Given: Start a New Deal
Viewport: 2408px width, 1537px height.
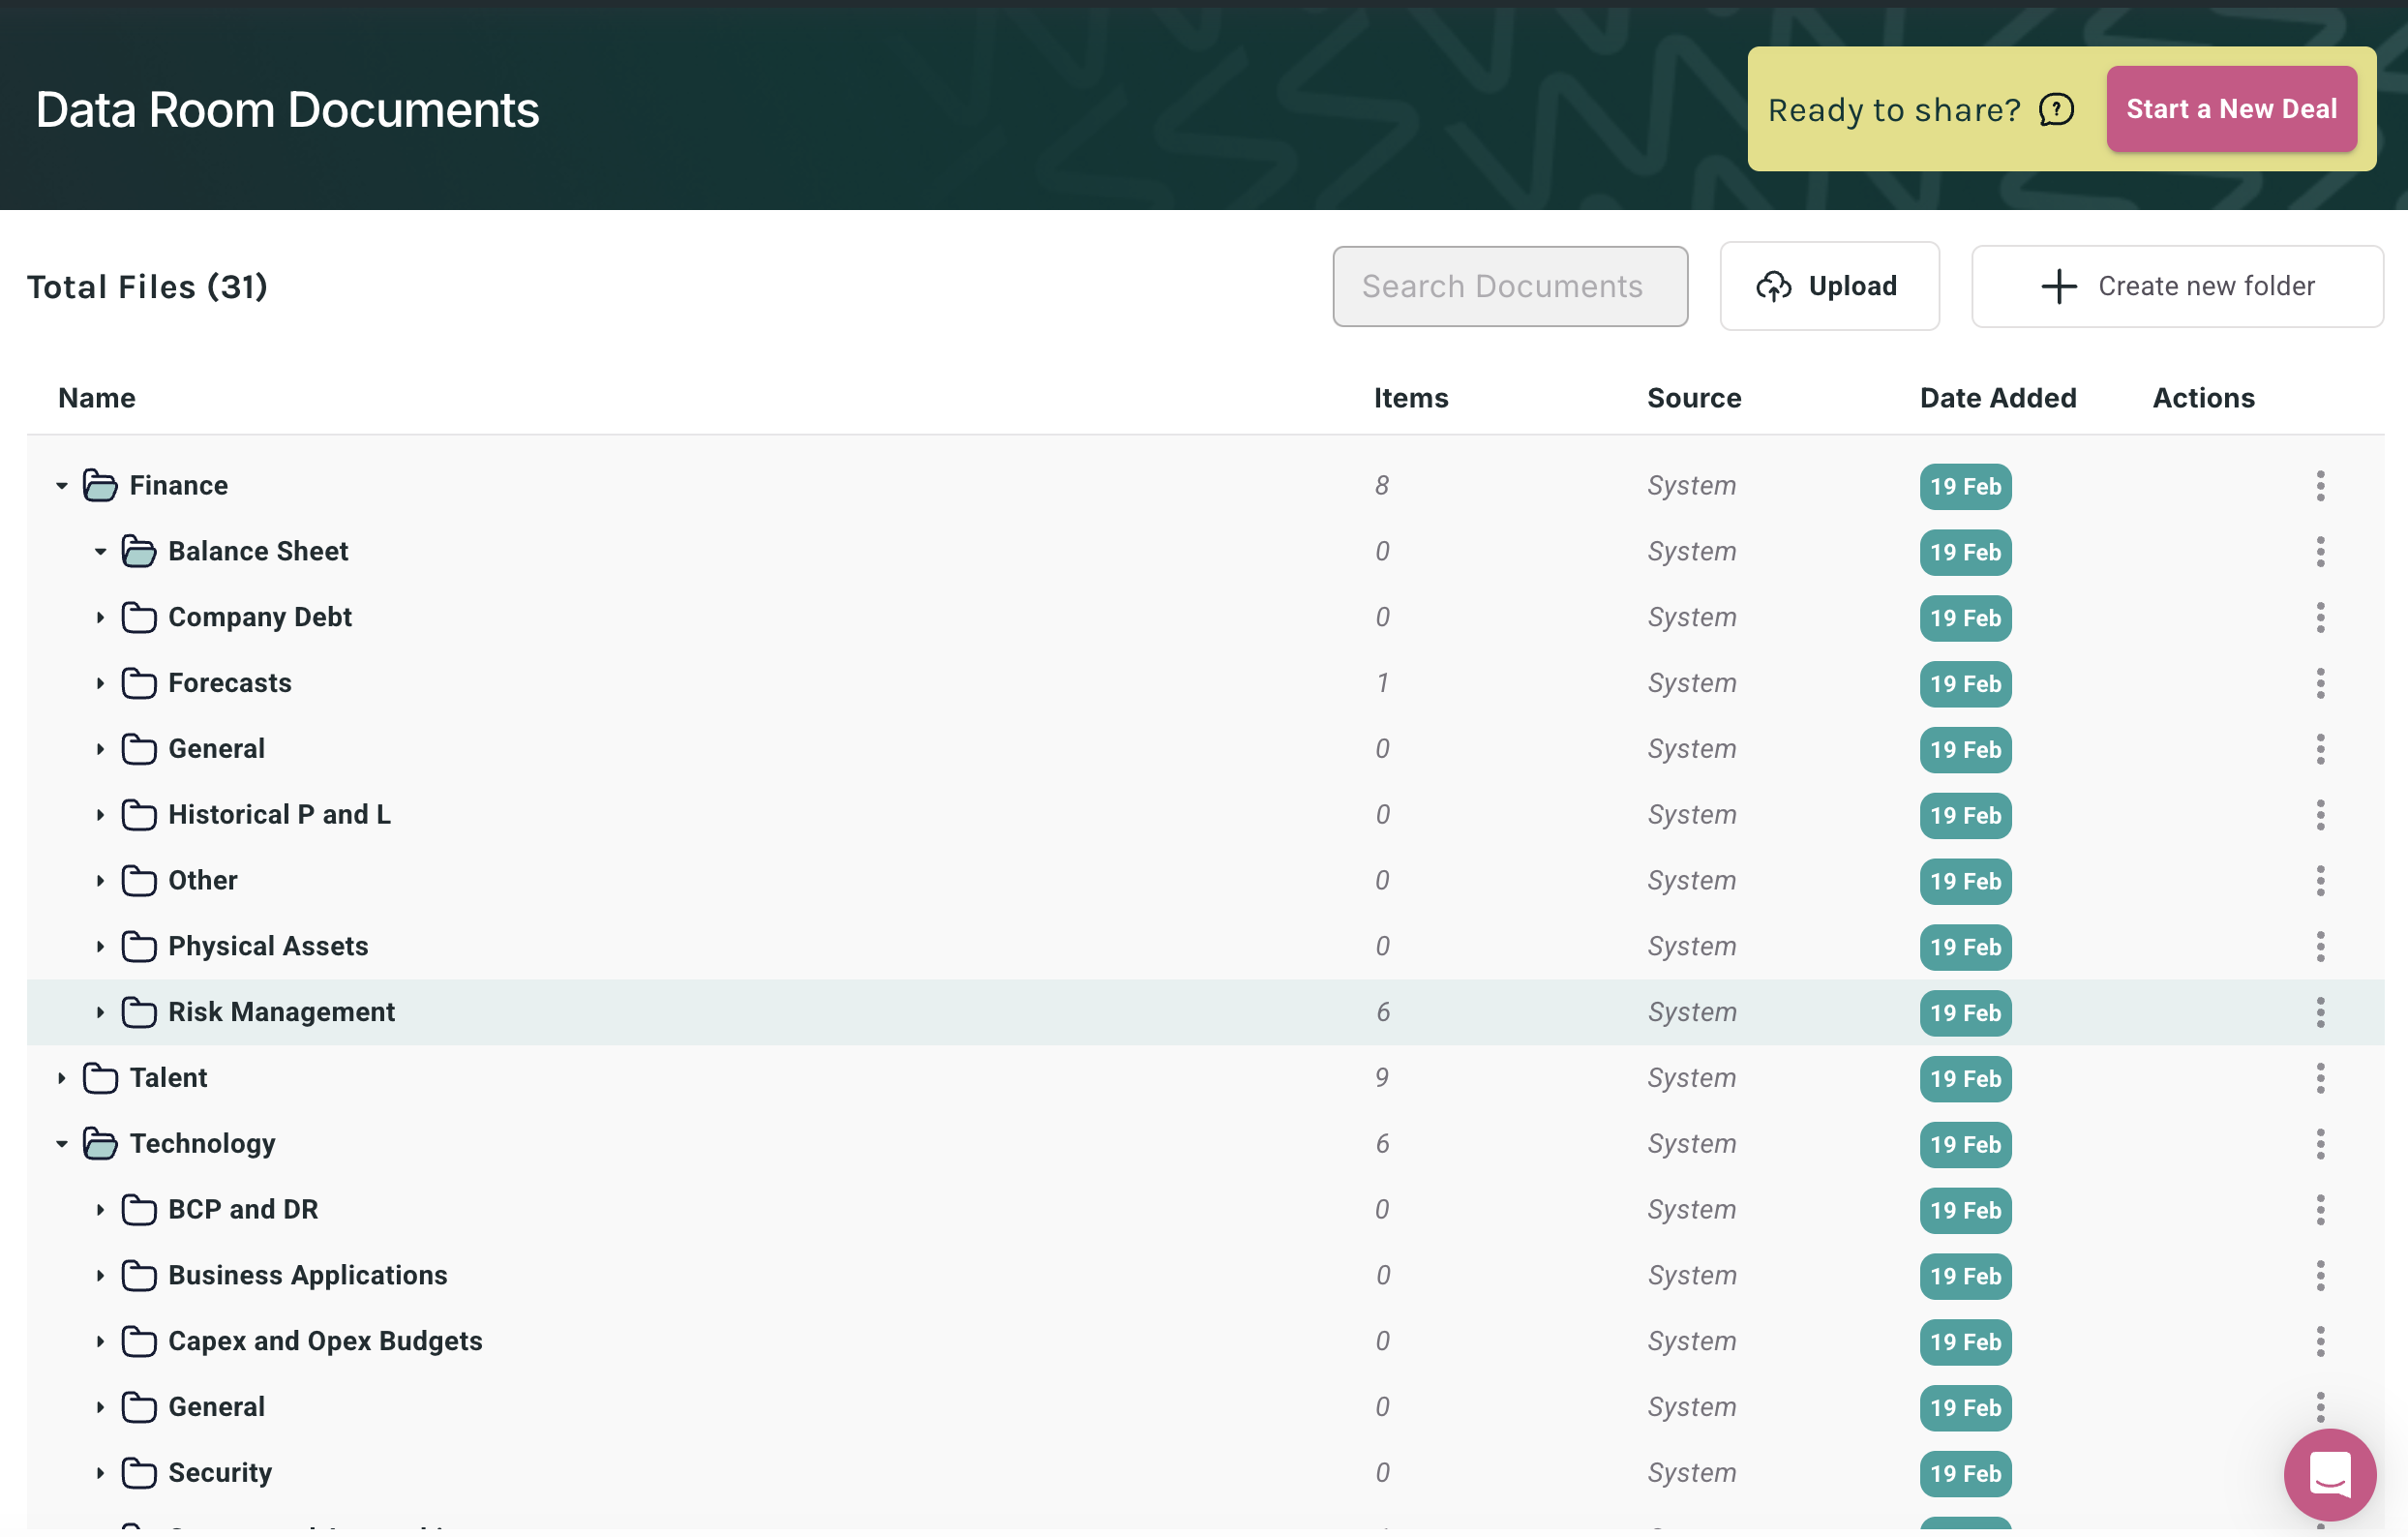Looking at the screenshot, I should 2231,109.
